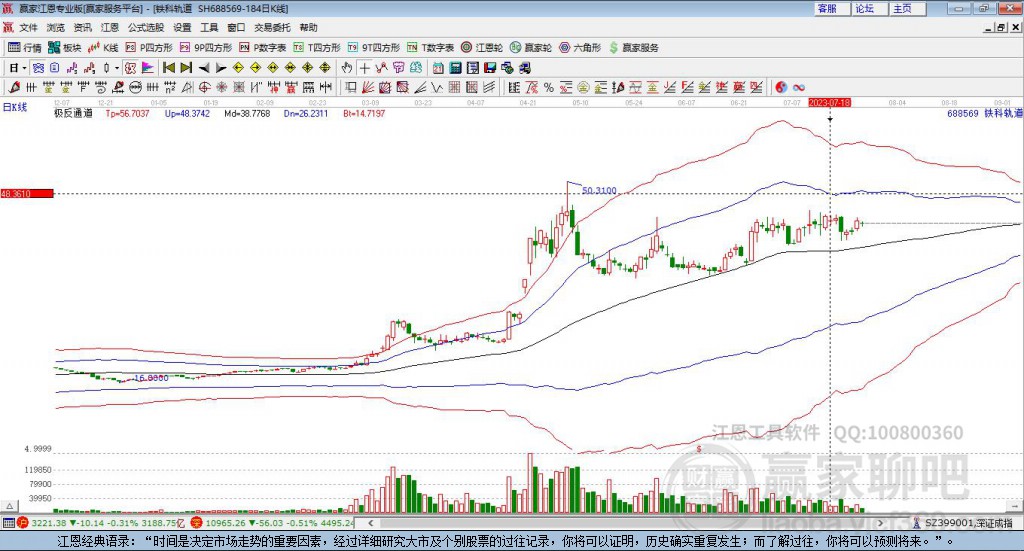Open the calculator icon
Viewport: 1024px width, 551px height.
point(455,68)
